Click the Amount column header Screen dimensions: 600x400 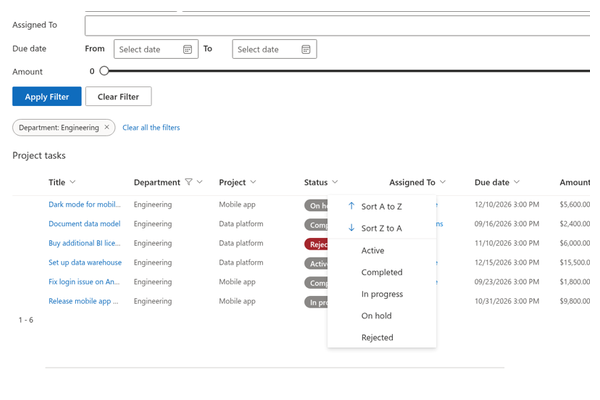point(575,182)
